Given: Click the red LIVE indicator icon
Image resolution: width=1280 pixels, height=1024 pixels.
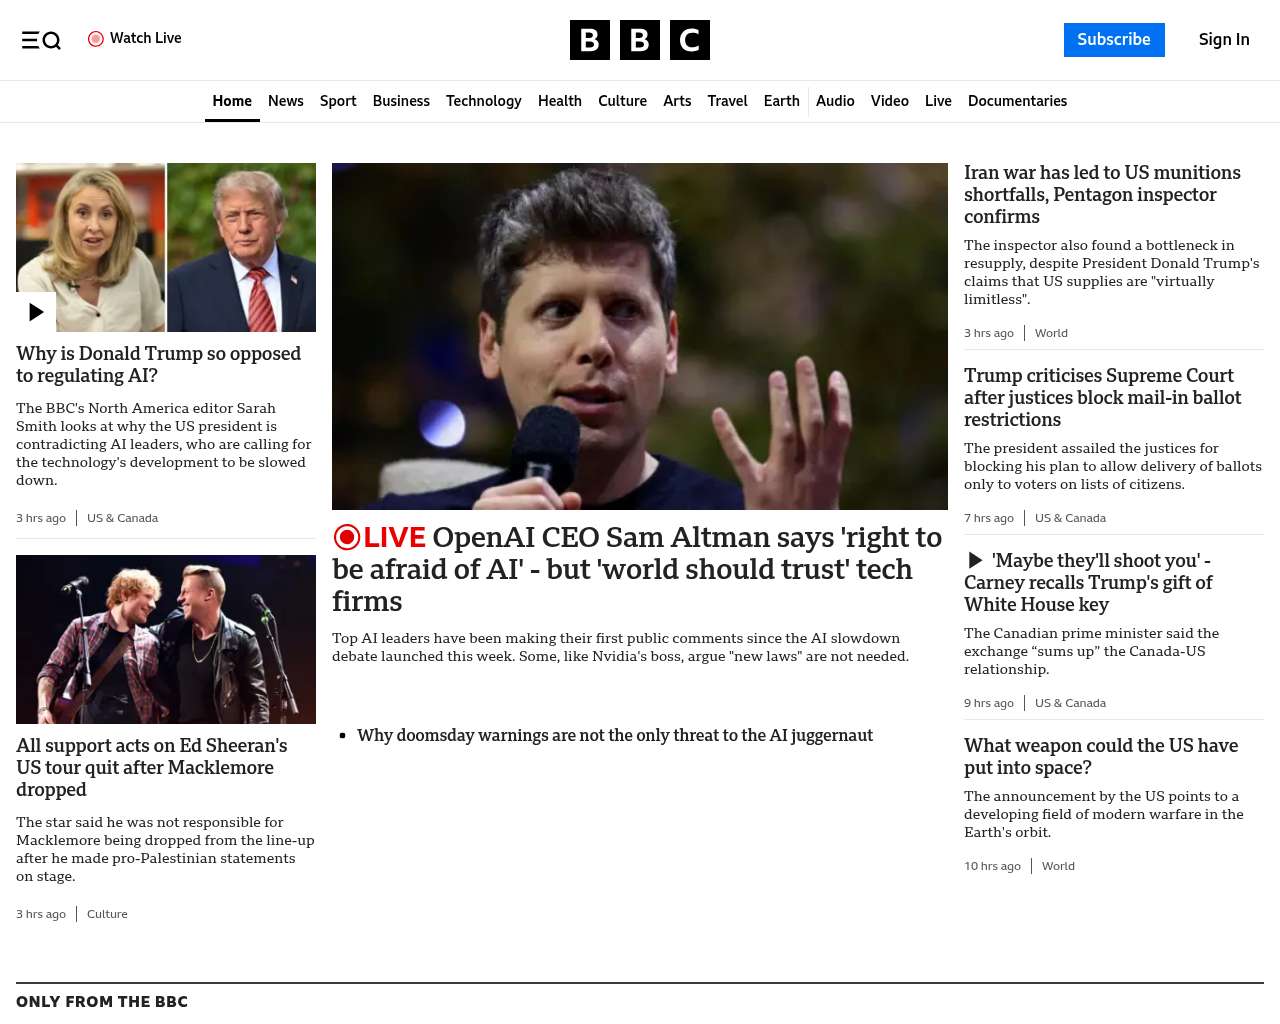Looking at the screenshot, I should coord(346,537).
